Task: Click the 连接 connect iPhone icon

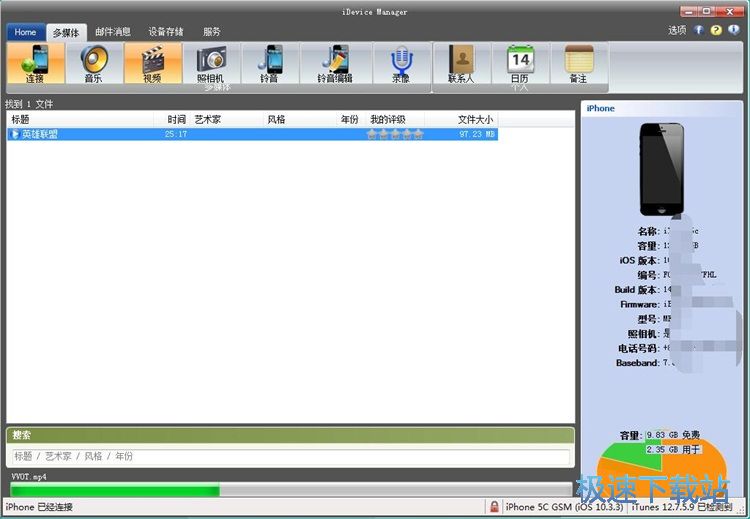Action: pyautogui.click(x=35, y=64)
